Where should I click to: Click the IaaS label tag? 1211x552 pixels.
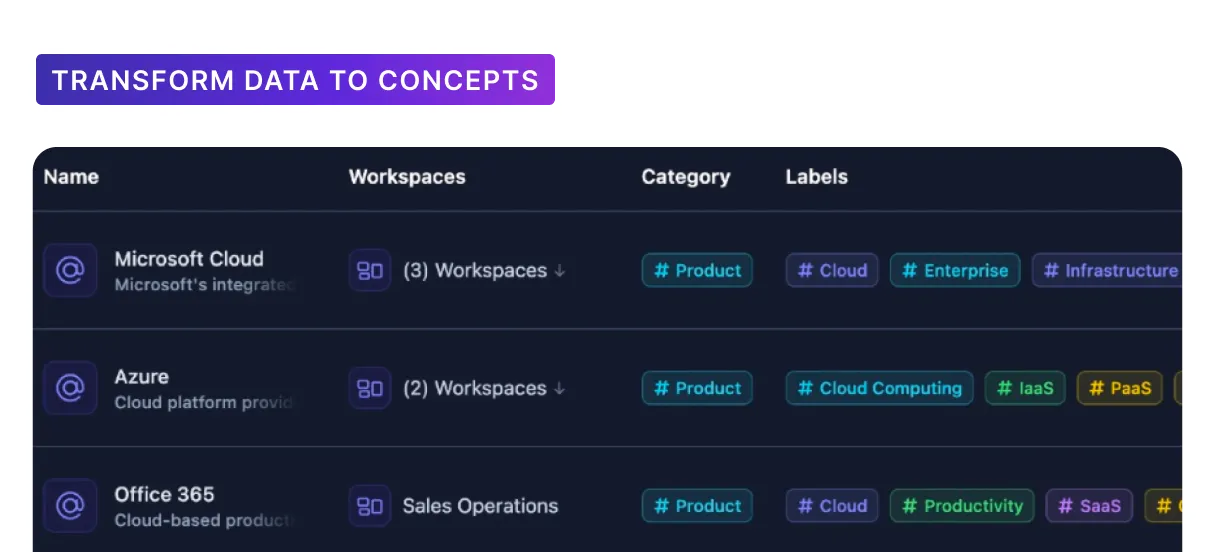pyautogui.click(x=1025, y=388)
